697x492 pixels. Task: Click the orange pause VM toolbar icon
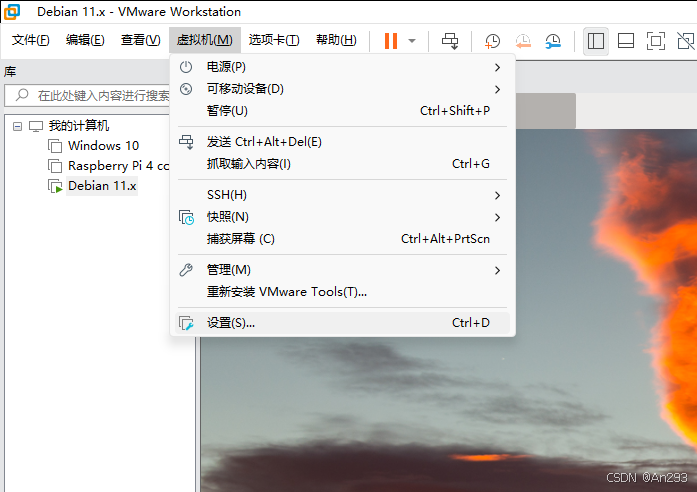391,41
